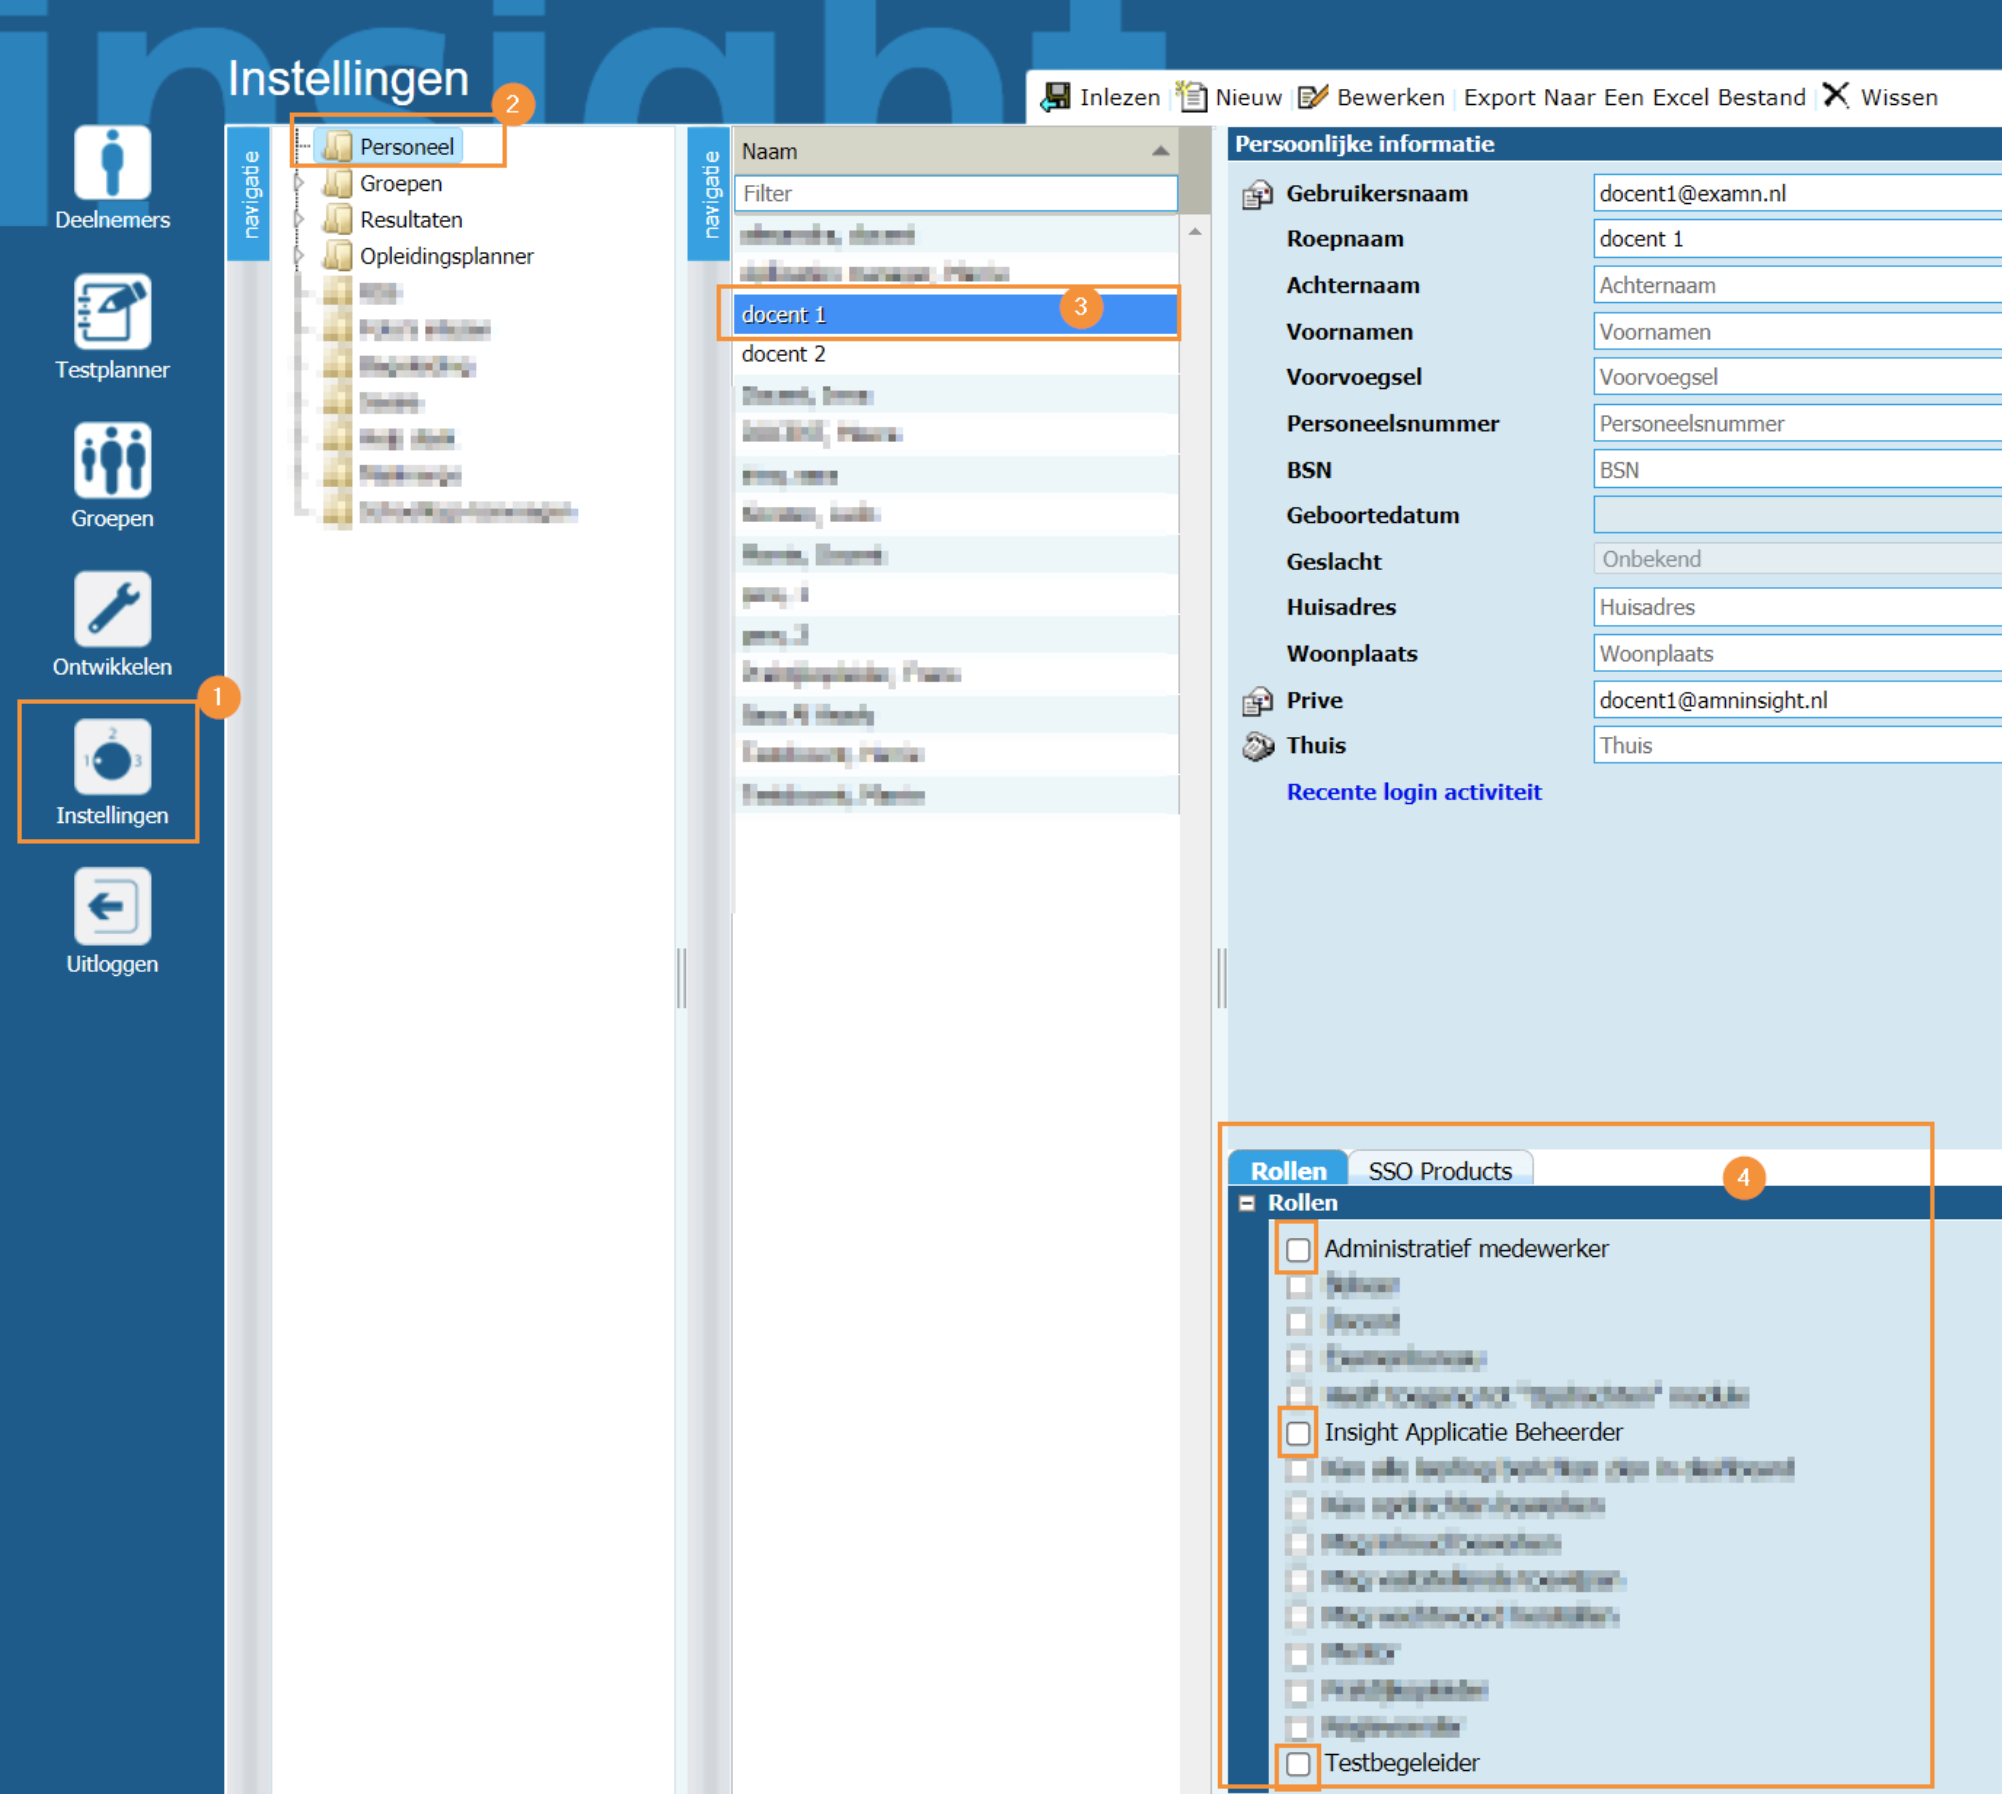
Task: Click Export Naar Een Excel Bestand
Action: pos(1634,97)
